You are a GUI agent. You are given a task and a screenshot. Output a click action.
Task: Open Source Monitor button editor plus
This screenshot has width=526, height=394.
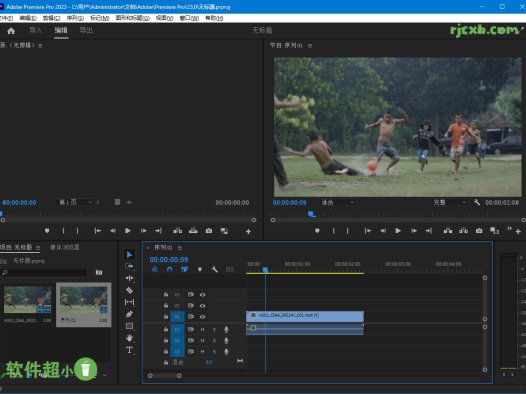(x=248, y=231)
